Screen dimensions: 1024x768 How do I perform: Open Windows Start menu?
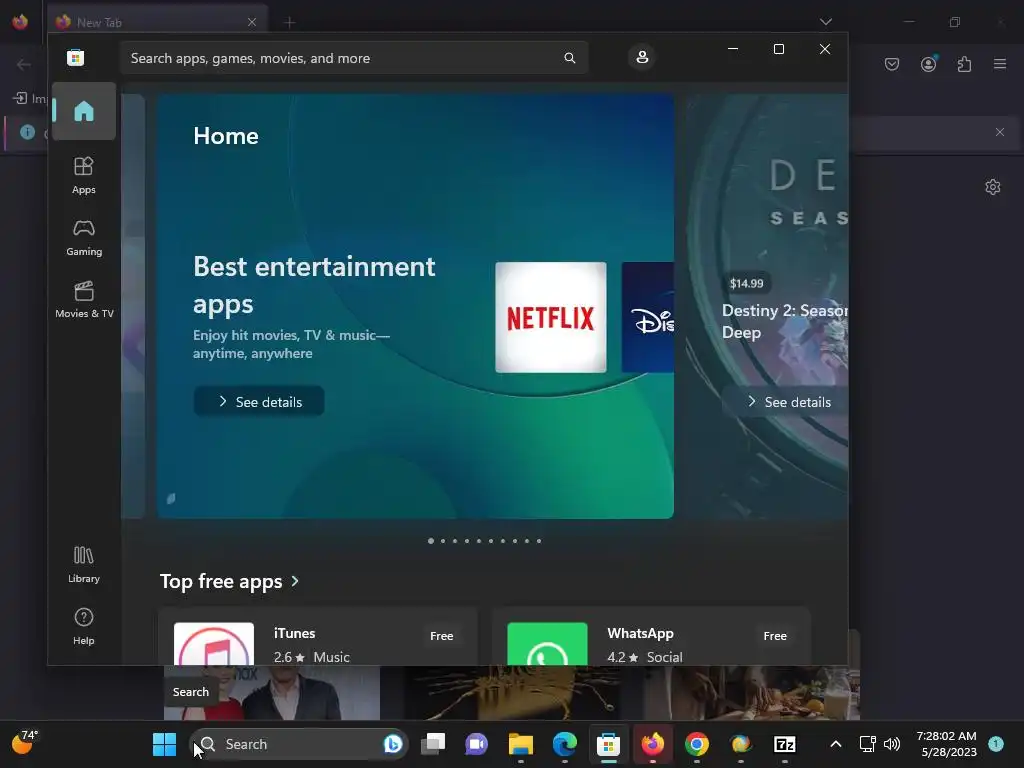pos(165,744)
